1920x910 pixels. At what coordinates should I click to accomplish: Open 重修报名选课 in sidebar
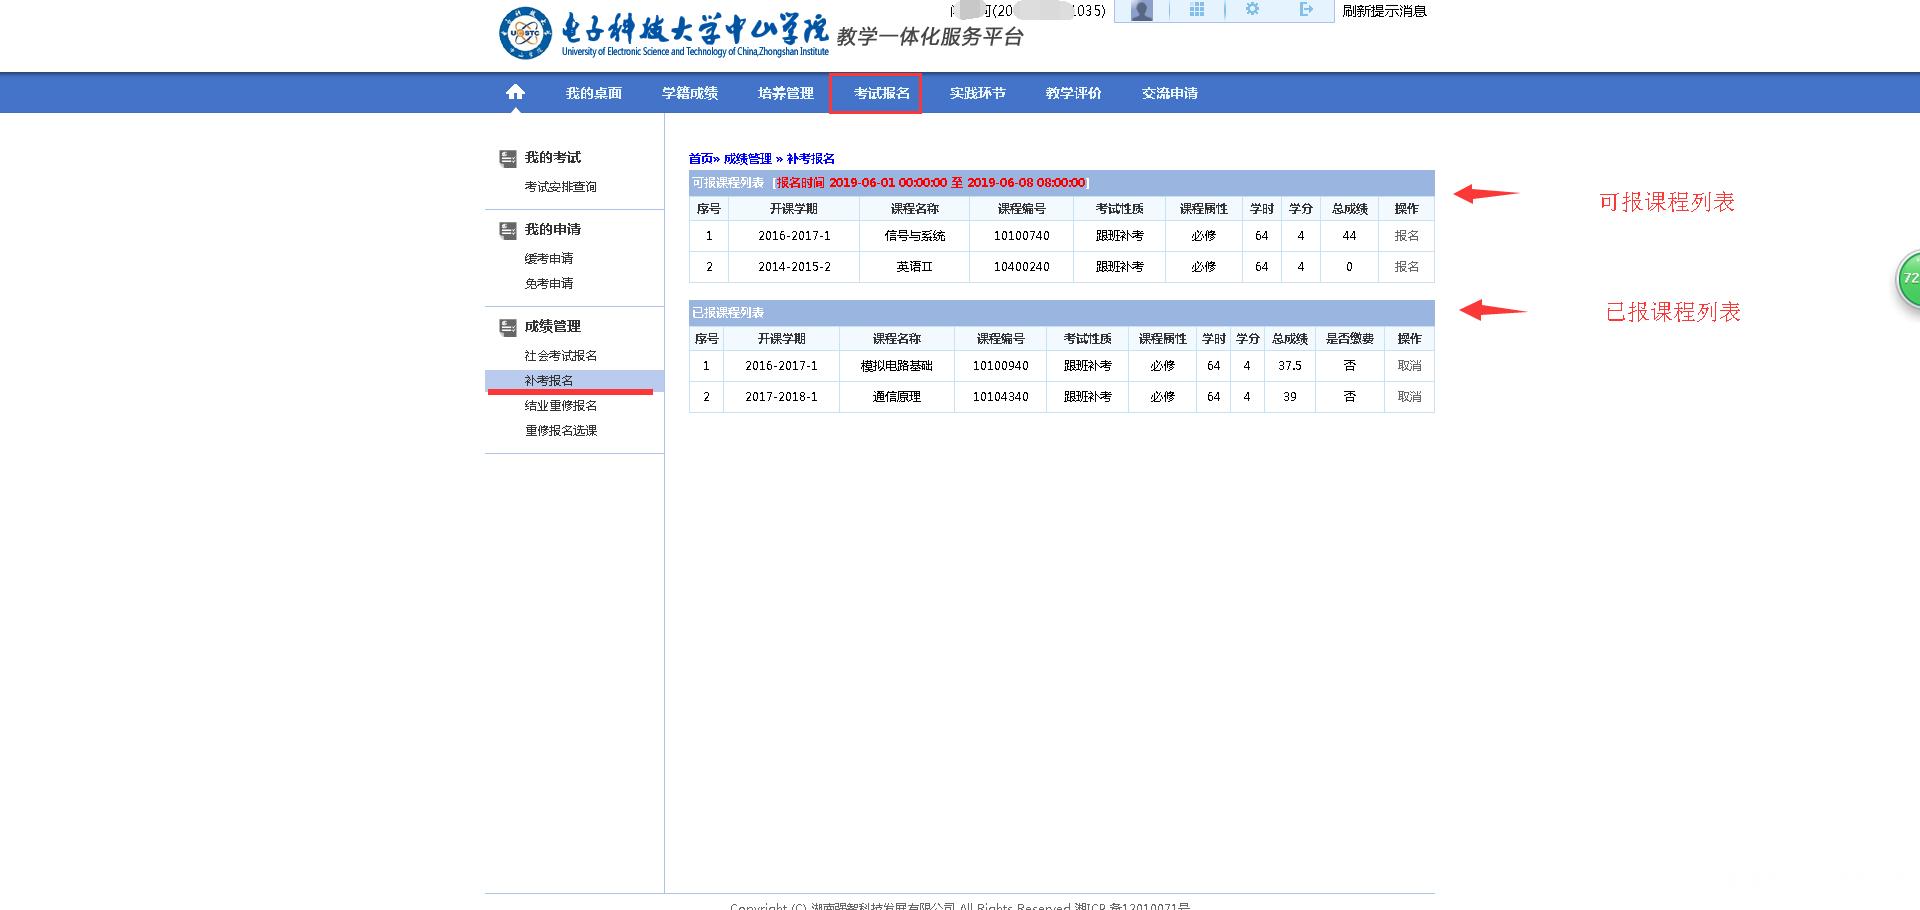point(560,431)
